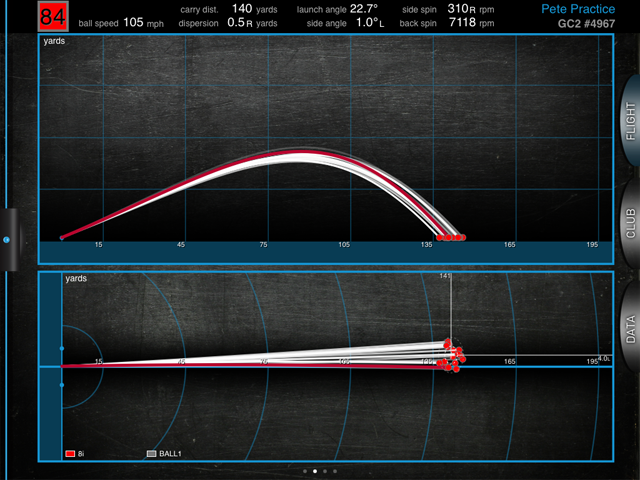The height and width of the screenshot is (480, 640).
Task: Select the back spin 7118 rpm value
Action: [x=464, y=22]
